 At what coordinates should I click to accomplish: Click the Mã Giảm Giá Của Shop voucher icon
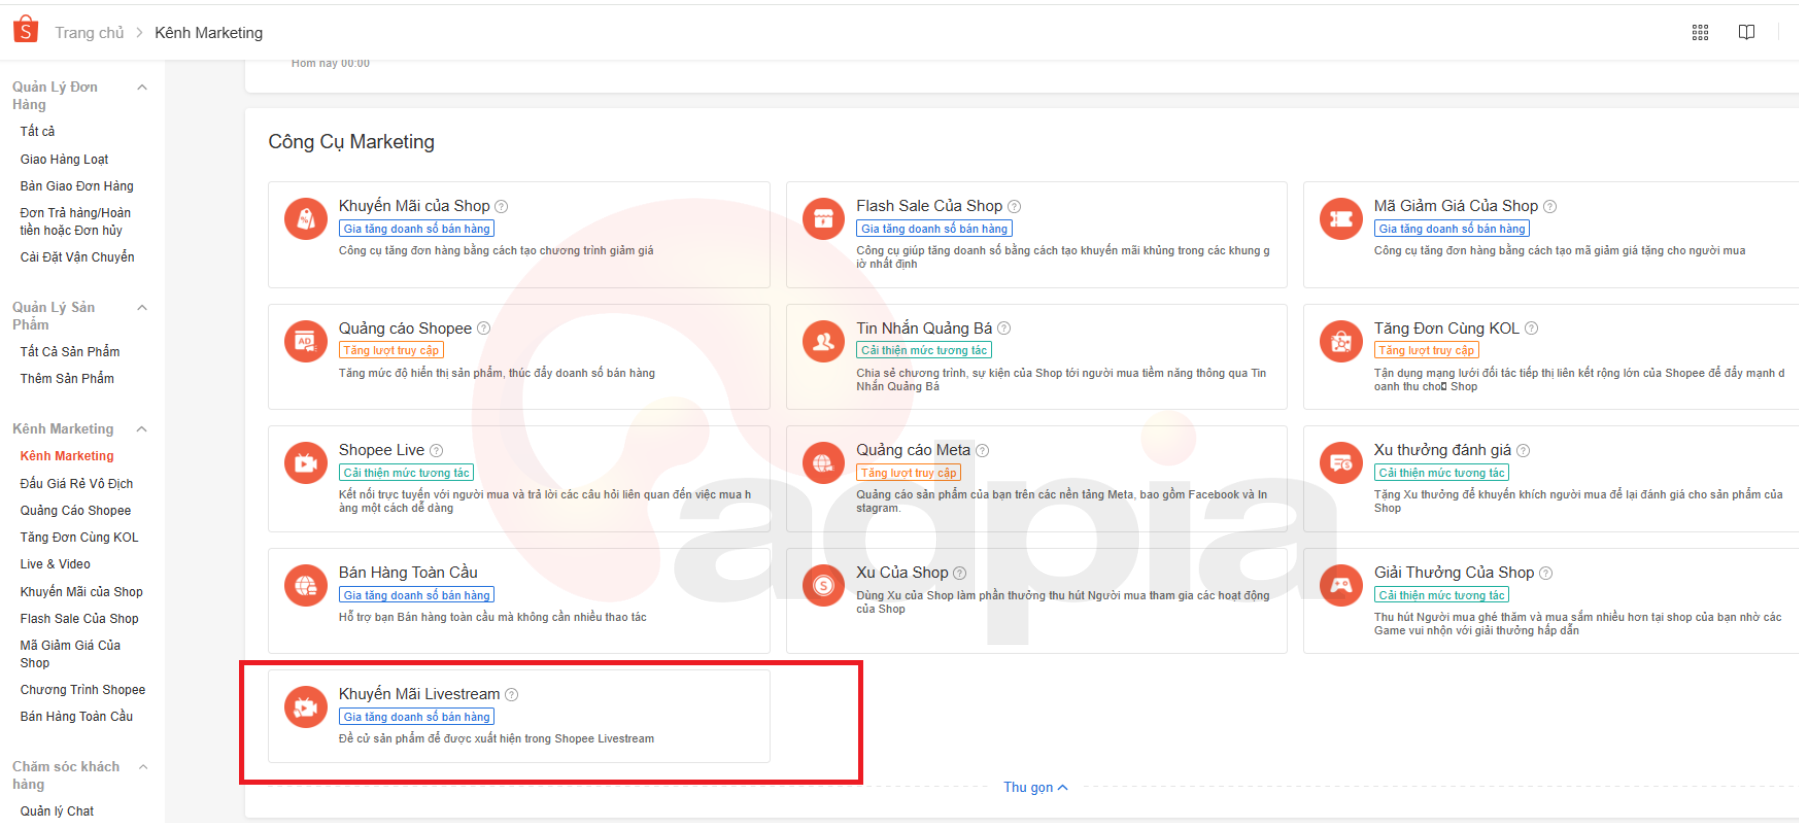1341,218
